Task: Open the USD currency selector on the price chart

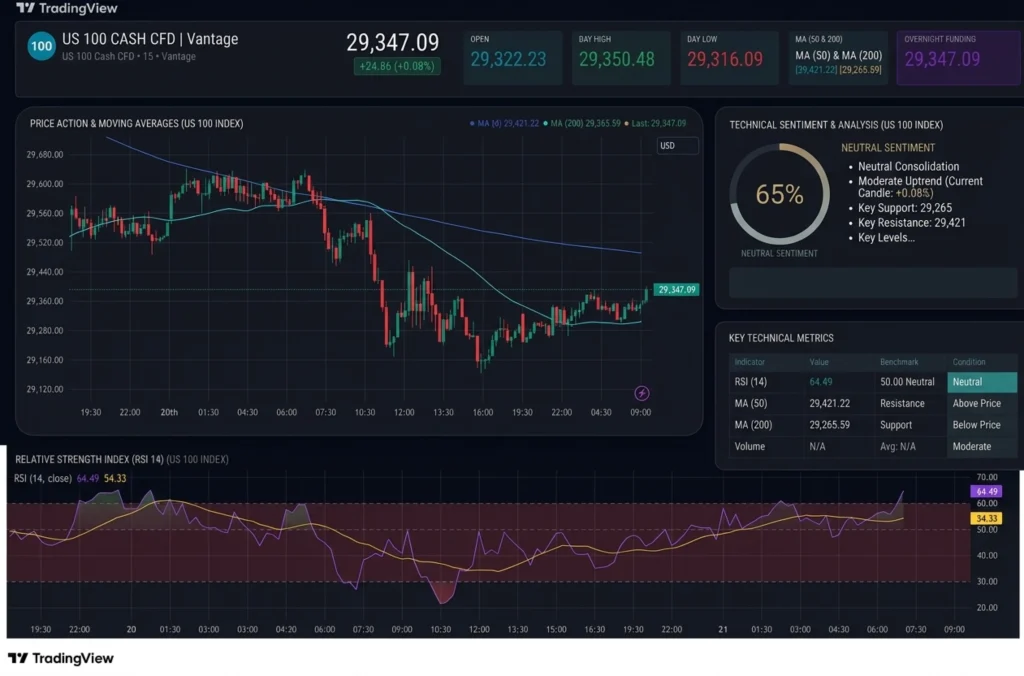Action: coord(677,146)
